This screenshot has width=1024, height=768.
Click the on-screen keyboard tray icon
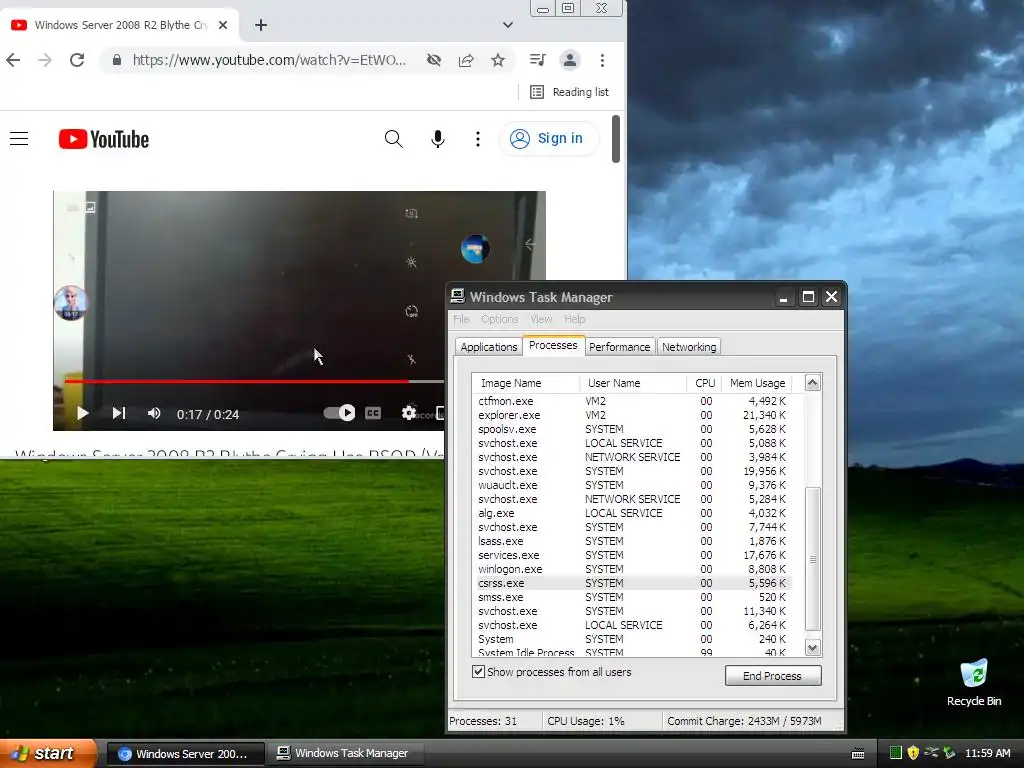click(x=858, y=754)
